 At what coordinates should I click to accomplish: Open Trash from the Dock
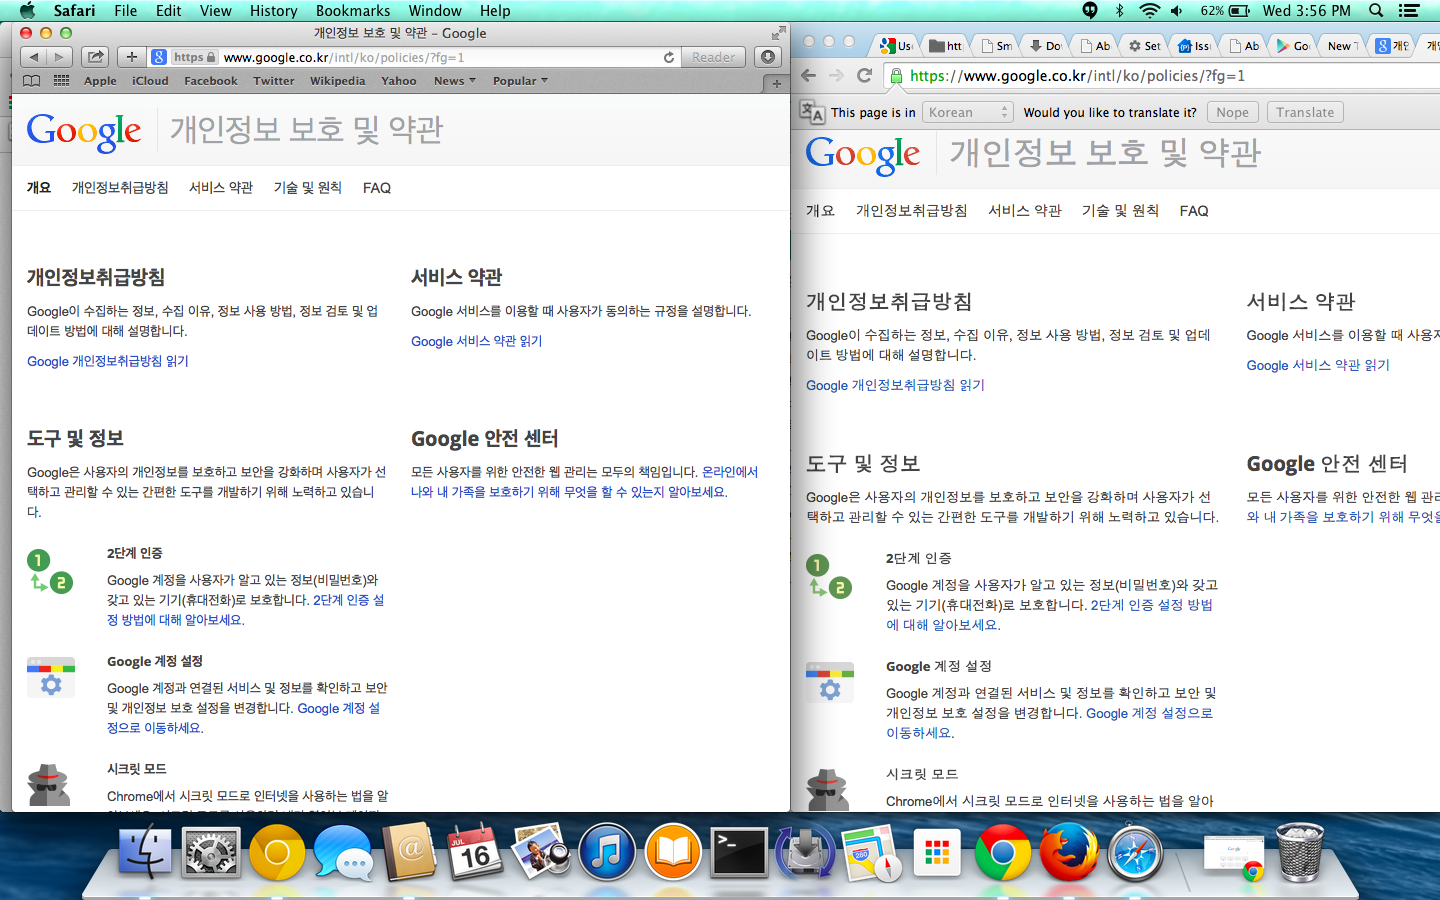pos(1300,852)
